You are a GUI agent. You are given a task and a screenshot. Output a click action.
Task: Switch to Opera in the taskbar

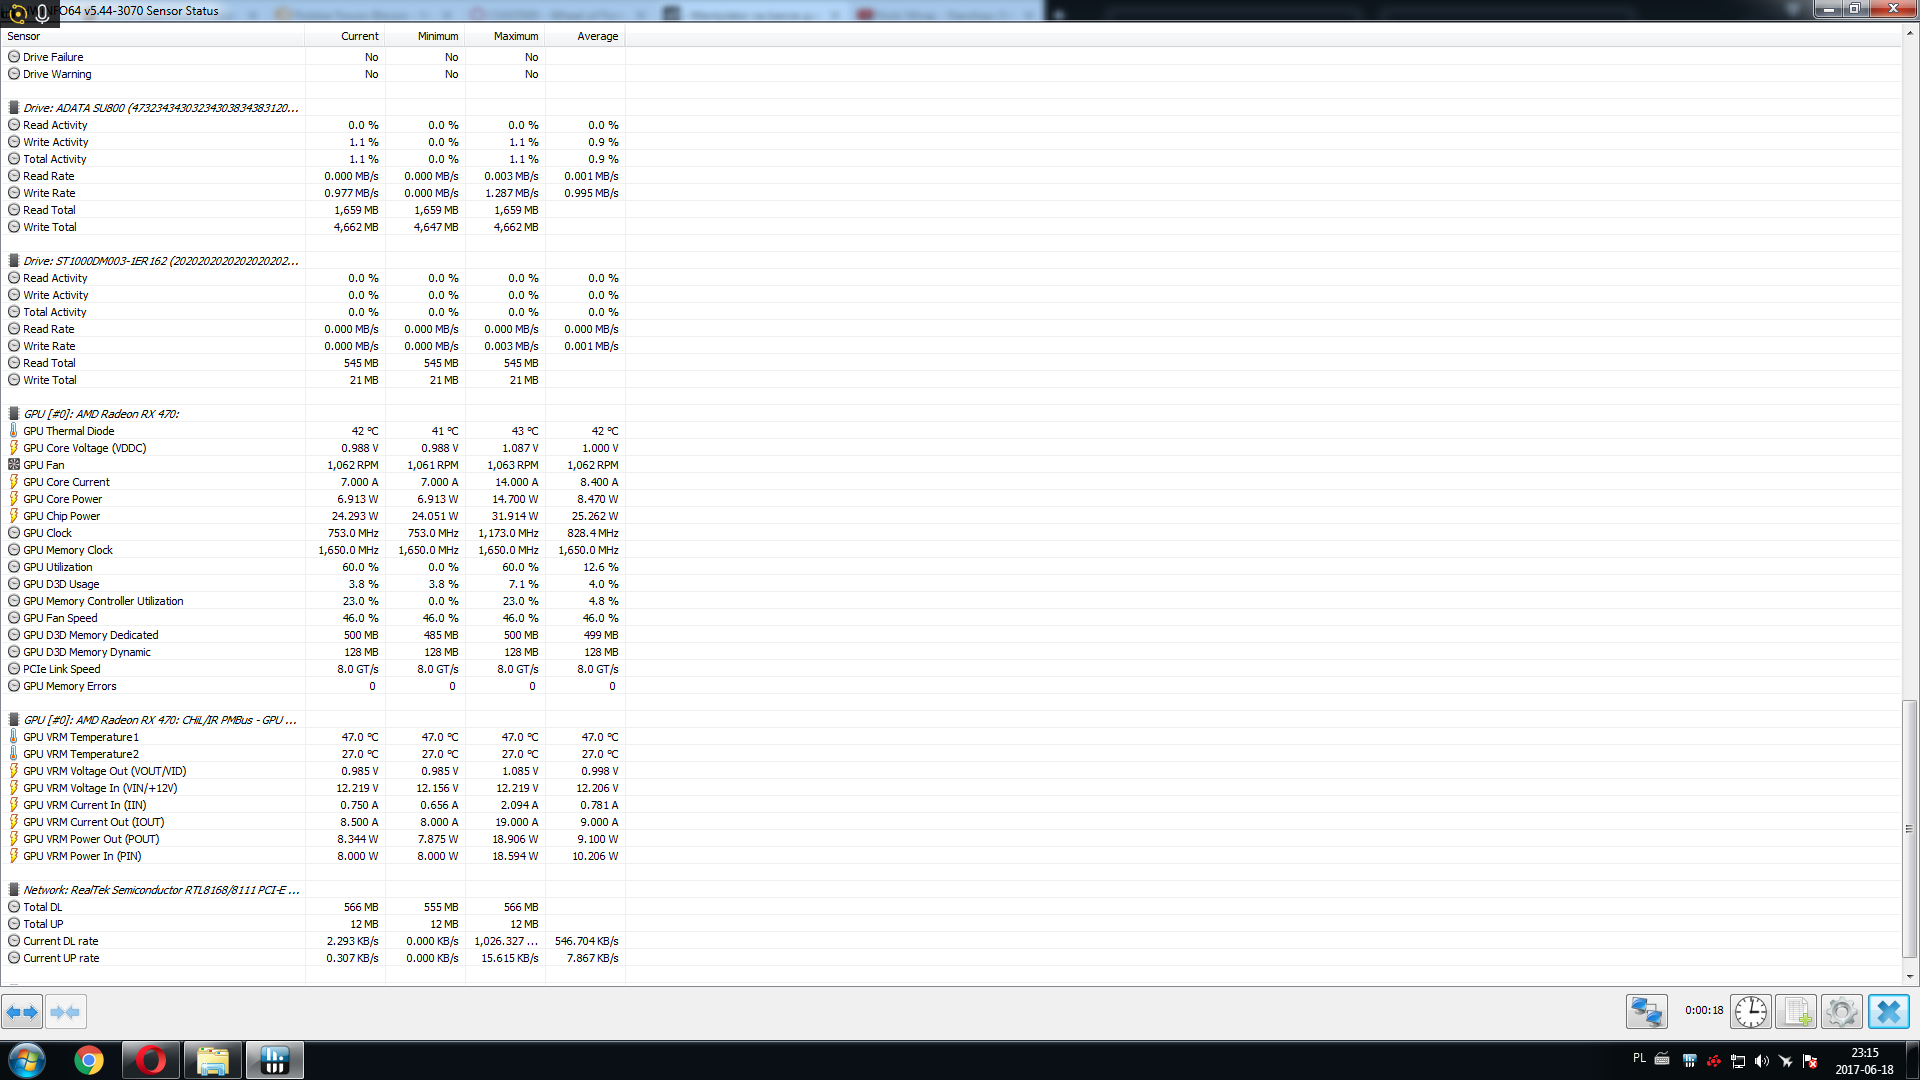[x=151, y=1060]
